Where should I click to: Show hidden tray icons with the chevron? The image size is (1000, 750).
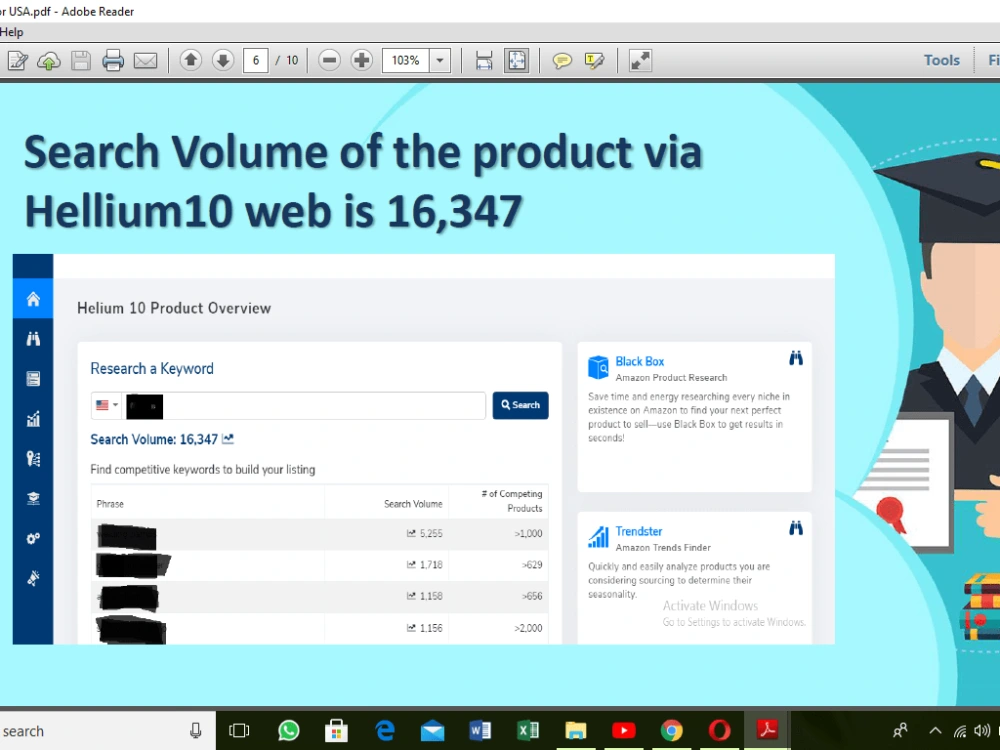935,731
